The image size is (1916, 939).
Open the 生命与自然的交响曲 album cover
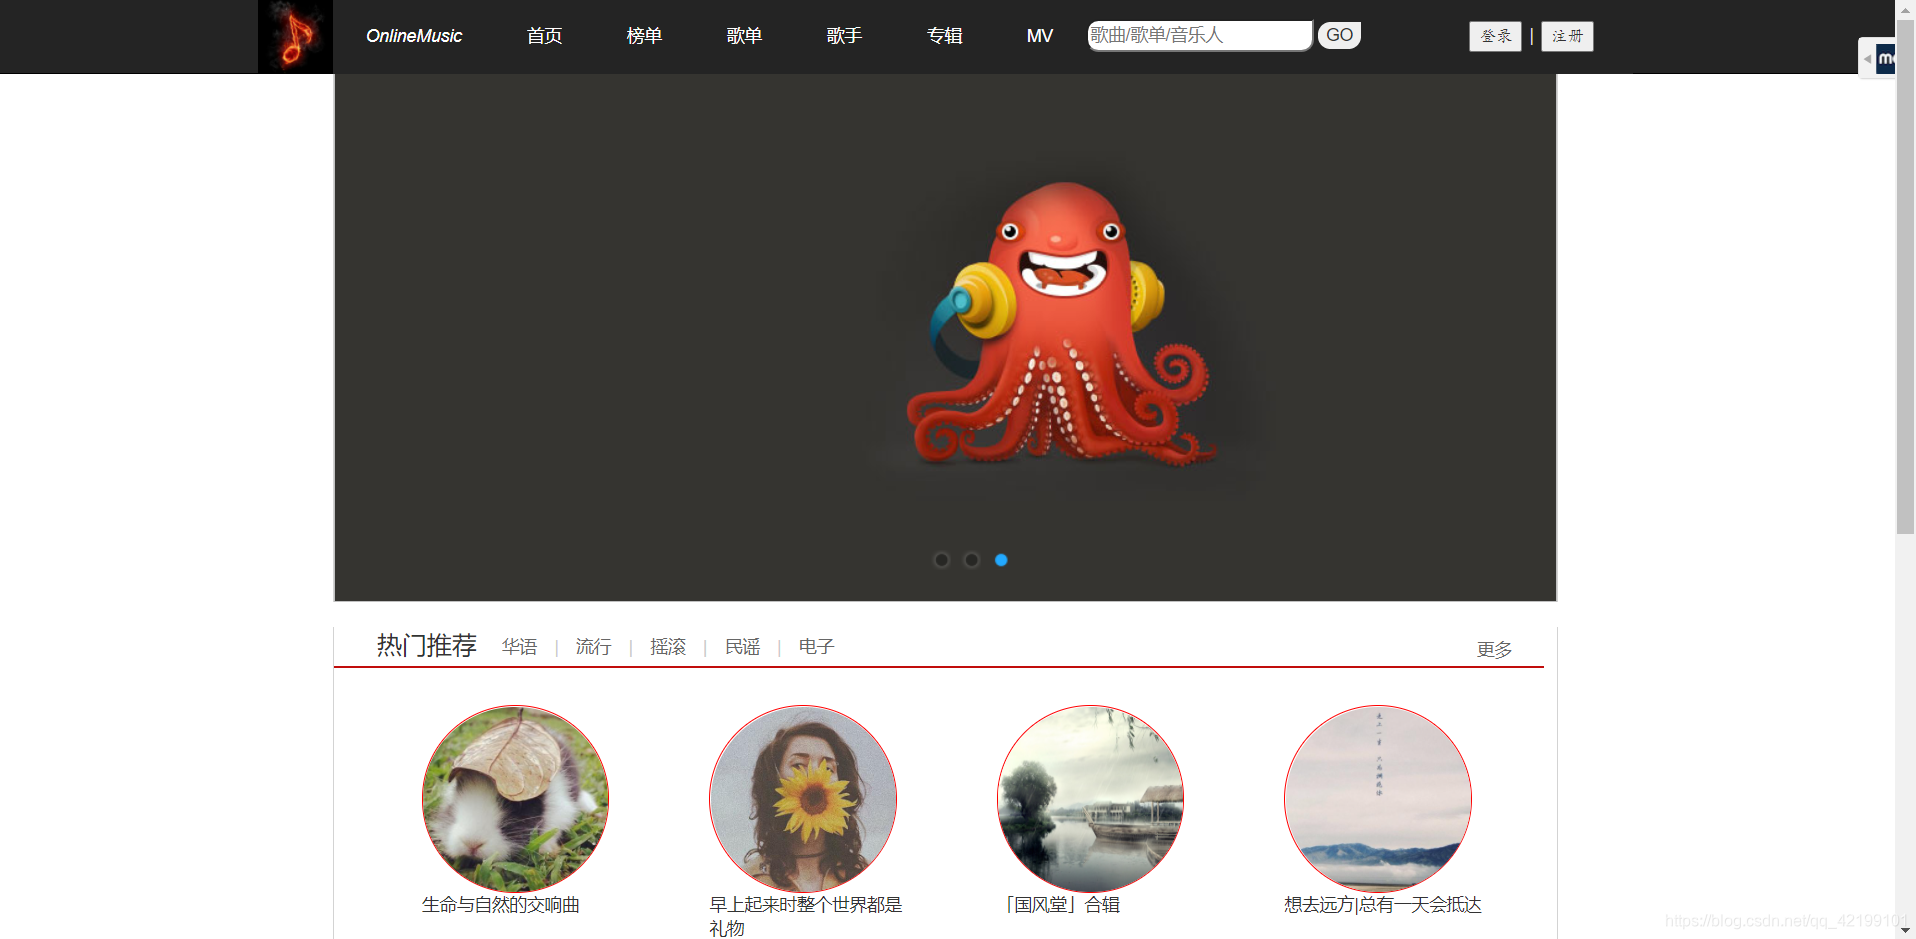point(515,798)
